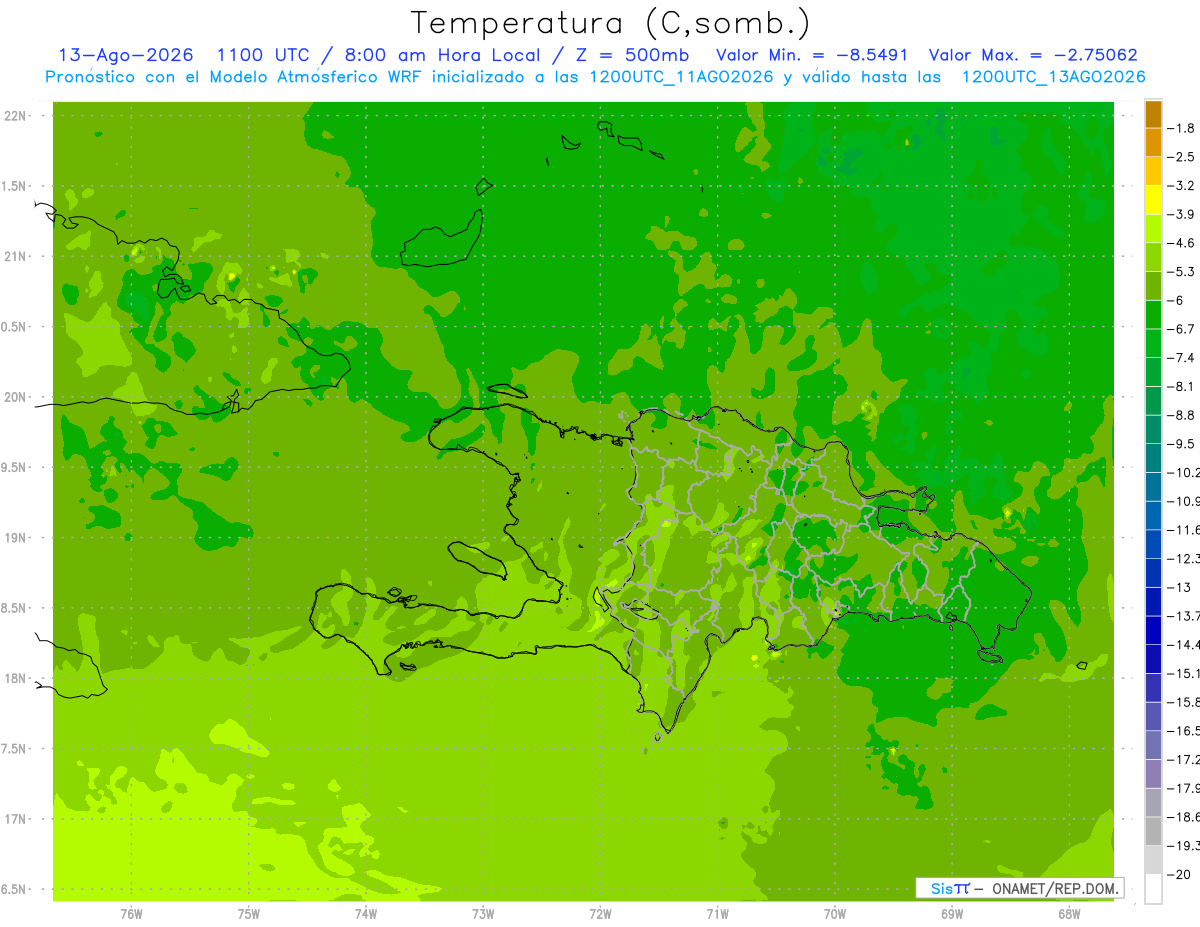Select the level label "Z = 500mb"
Screen dimensions: 1200x927
point(631,55)
